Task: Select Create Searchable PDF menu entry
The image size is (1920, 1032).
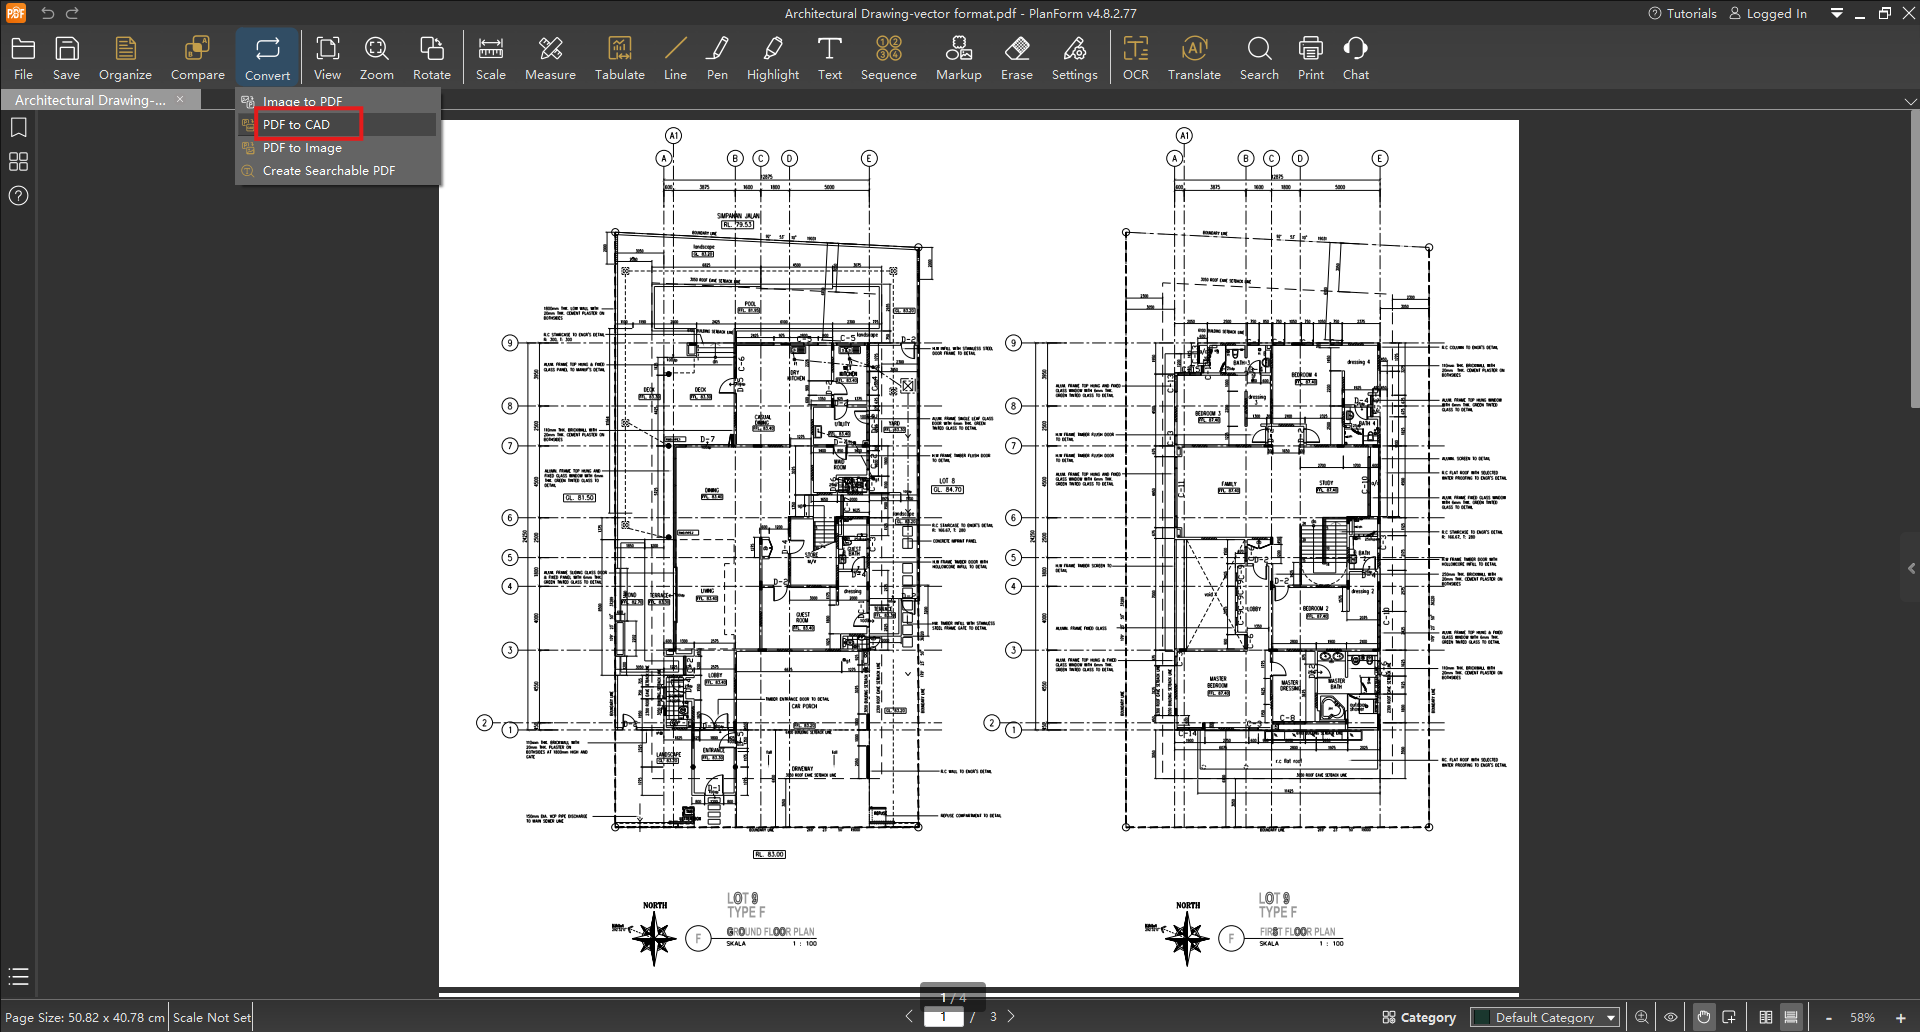Action: click(x=328, y=171)
